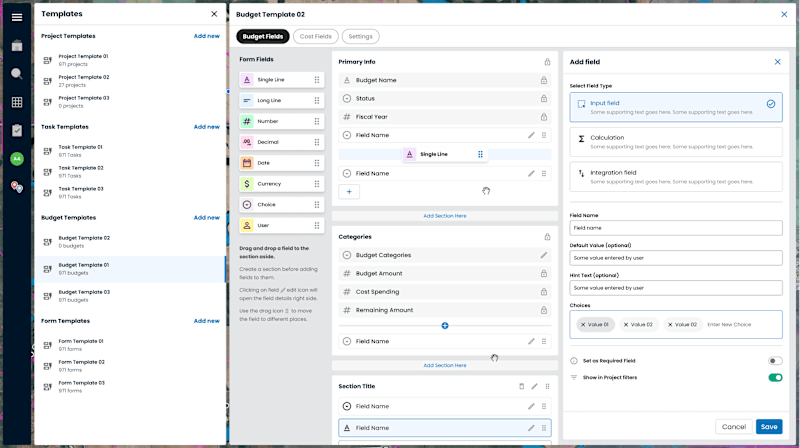Image resolution: width=800 pixels, height=448 pixels.
Task: Click the Enter New Choice field
Action: point(729,325)
